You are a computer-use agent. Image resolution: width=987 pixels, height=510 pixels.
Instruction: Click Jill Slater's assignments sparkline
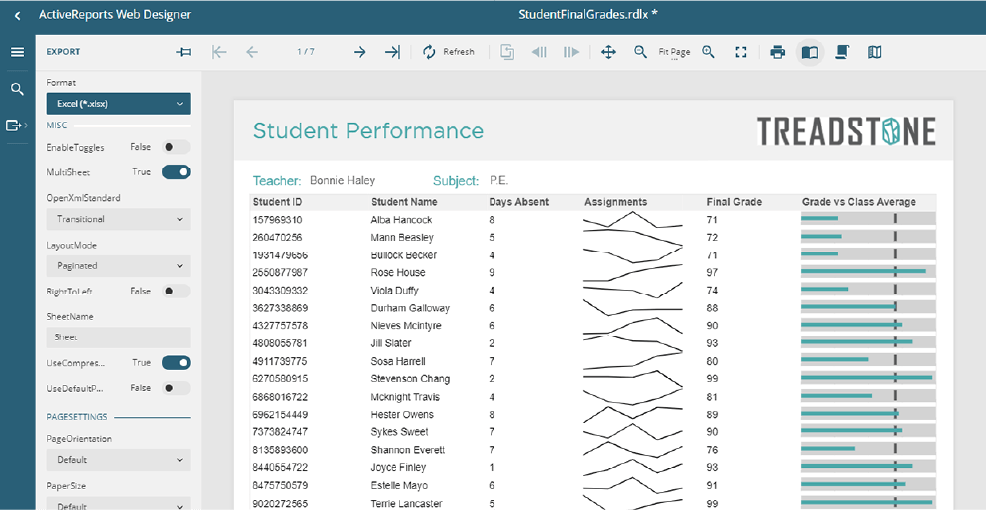coord(633,343)
